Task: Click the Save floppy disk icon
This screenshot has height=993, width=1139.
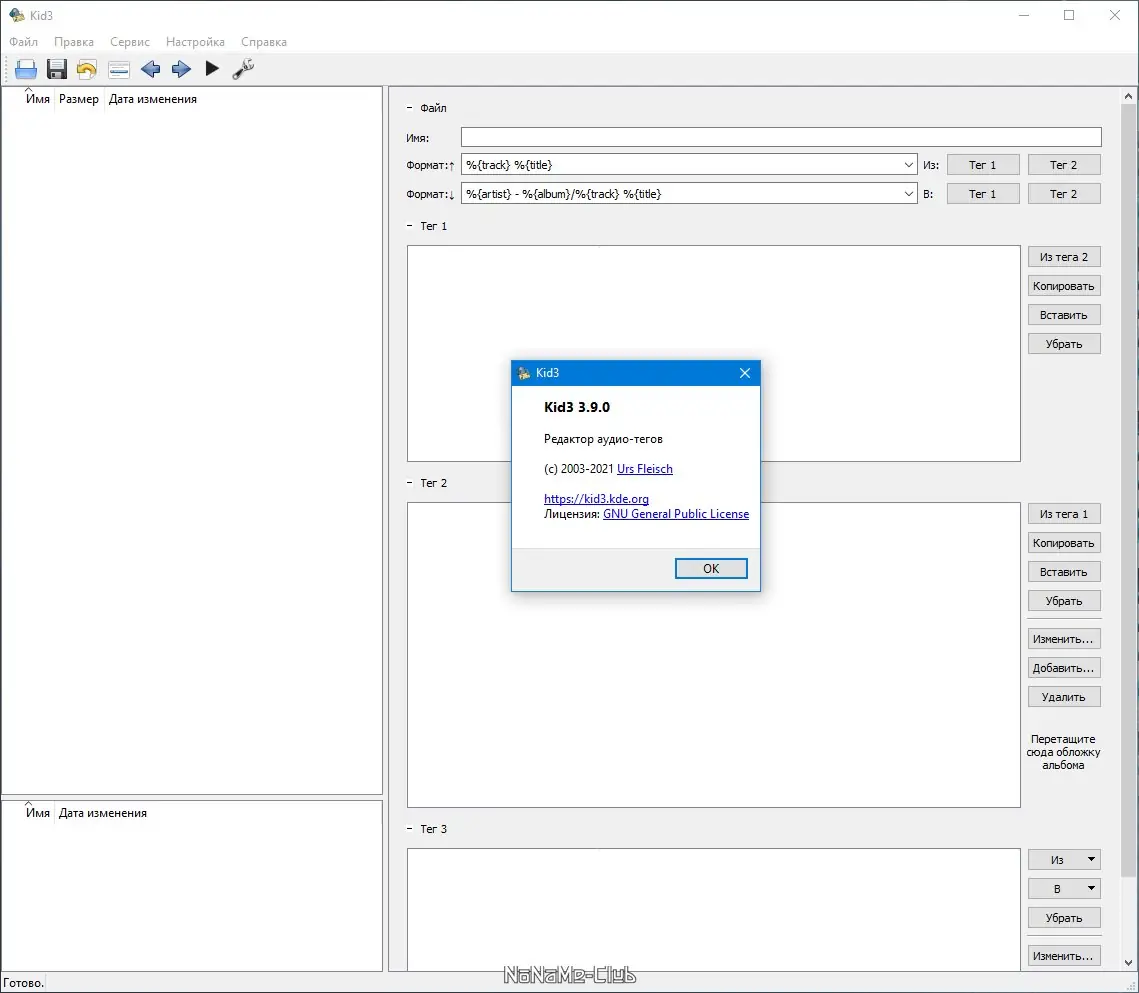Action: click(57, 69)
